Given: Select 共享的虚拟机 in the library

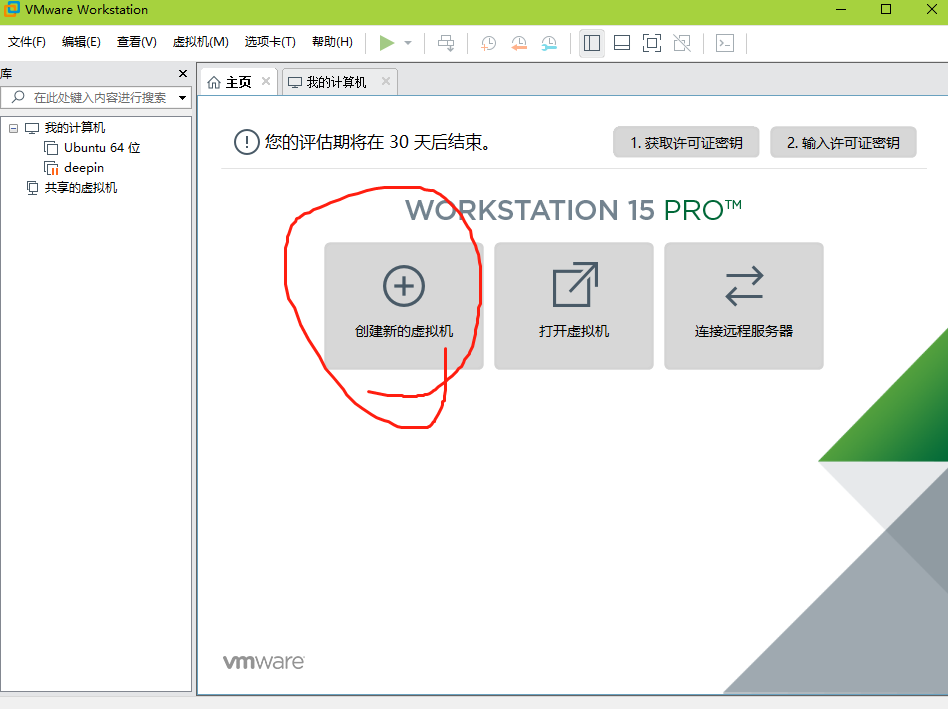Looking at the screenshot, I should pos(80,188).
